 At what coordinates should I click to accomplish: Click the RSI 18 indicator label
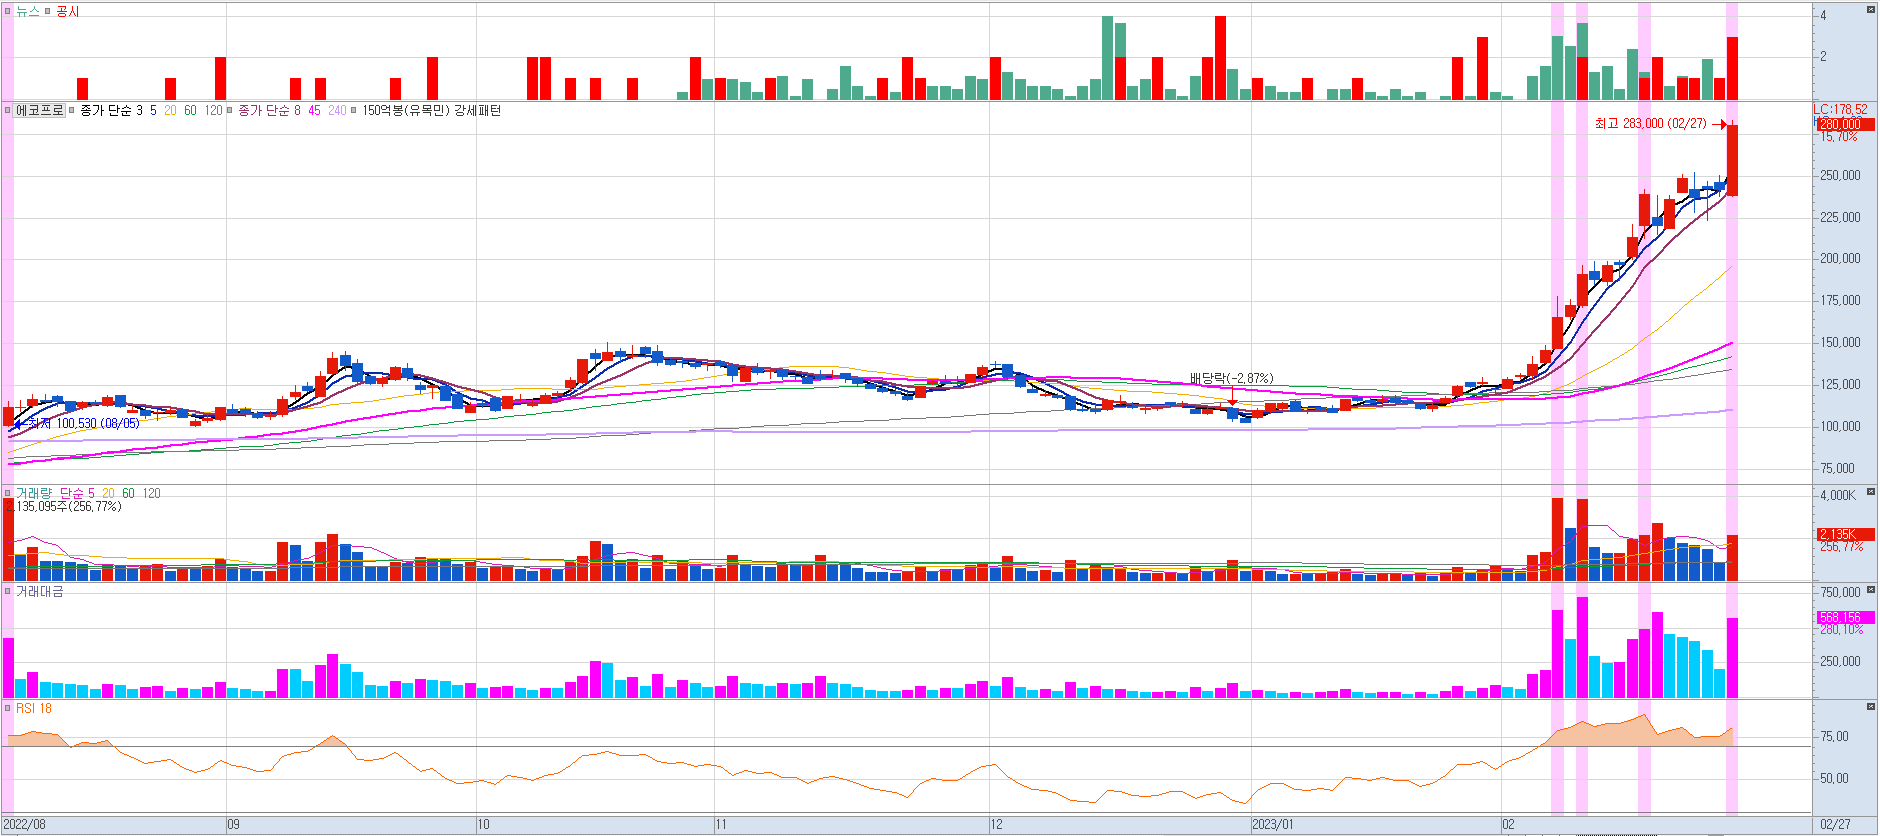(x=34, y=708)
